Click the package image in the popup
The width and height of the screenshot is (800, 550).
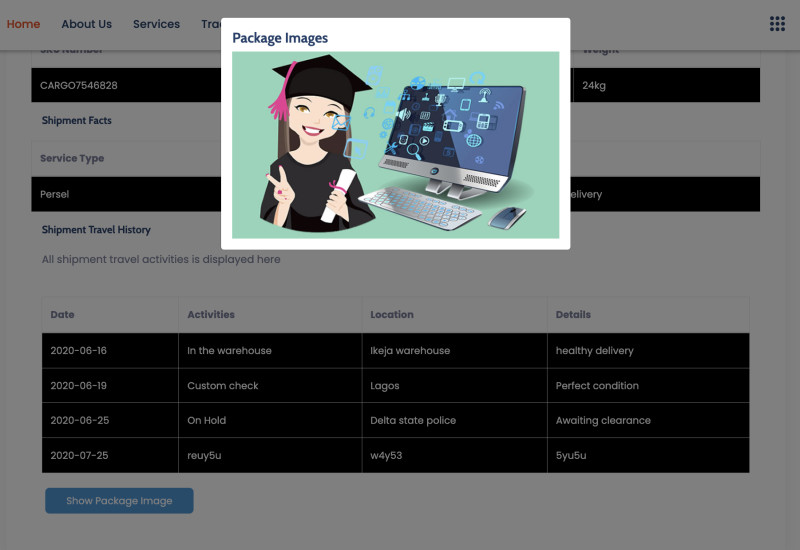(x=395, y=145)
